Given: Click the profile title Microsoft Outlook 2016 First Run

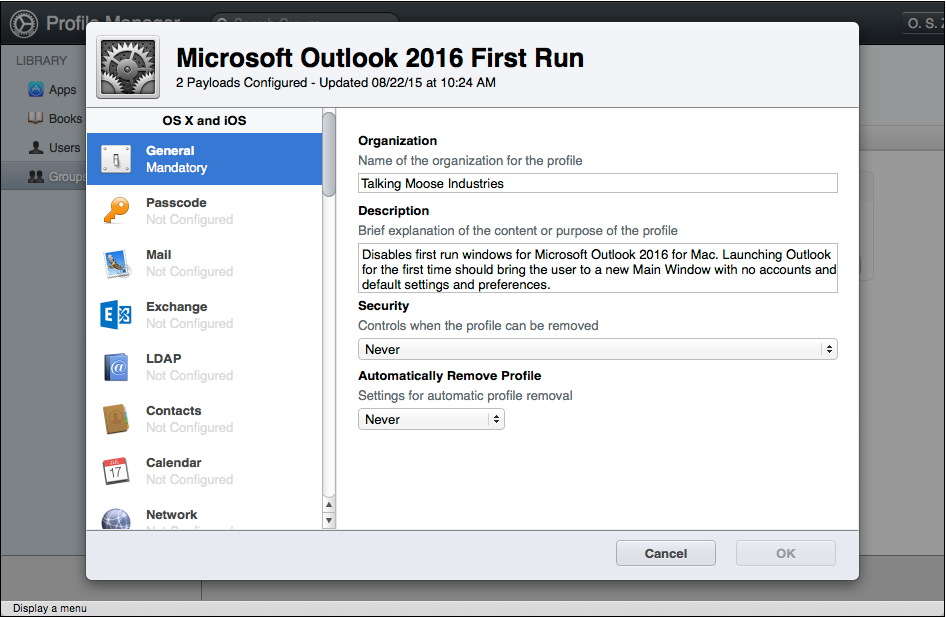Looking at the screenshot, I should [x=380, y=59].
